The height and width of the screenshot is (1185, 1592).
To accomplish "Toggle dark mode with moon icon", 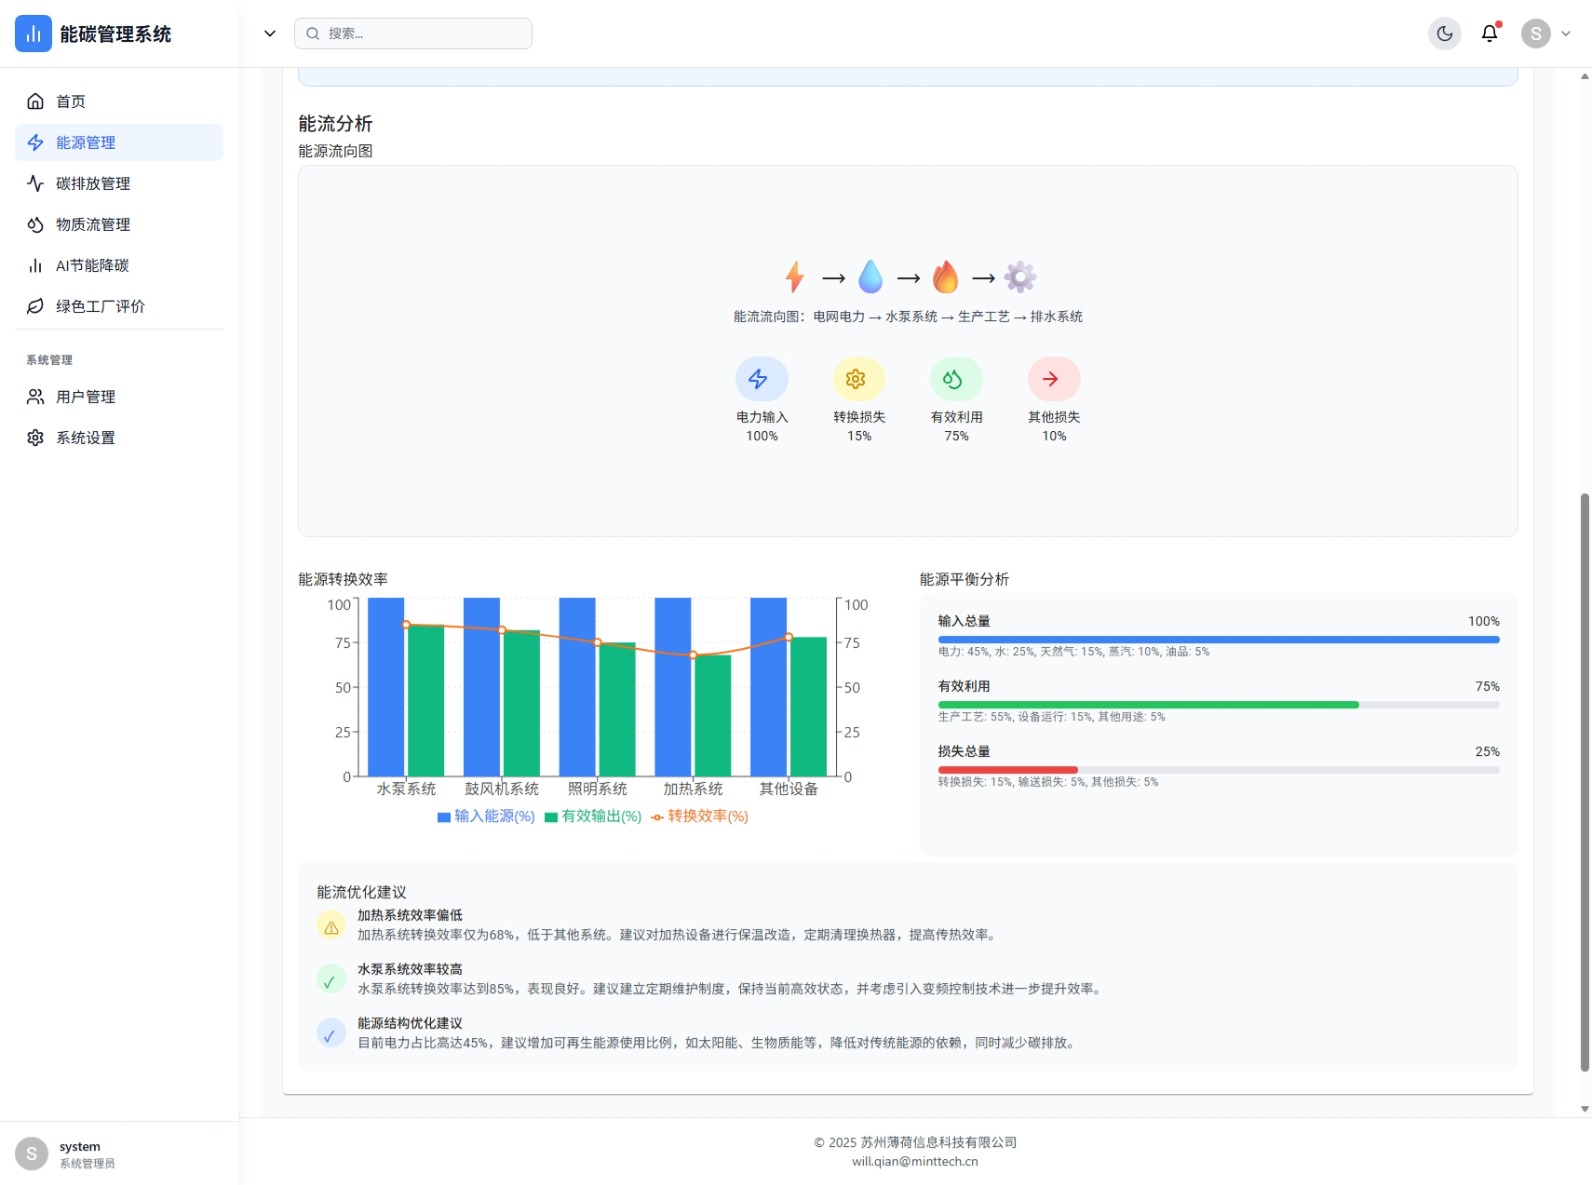I will [1444, 33].
